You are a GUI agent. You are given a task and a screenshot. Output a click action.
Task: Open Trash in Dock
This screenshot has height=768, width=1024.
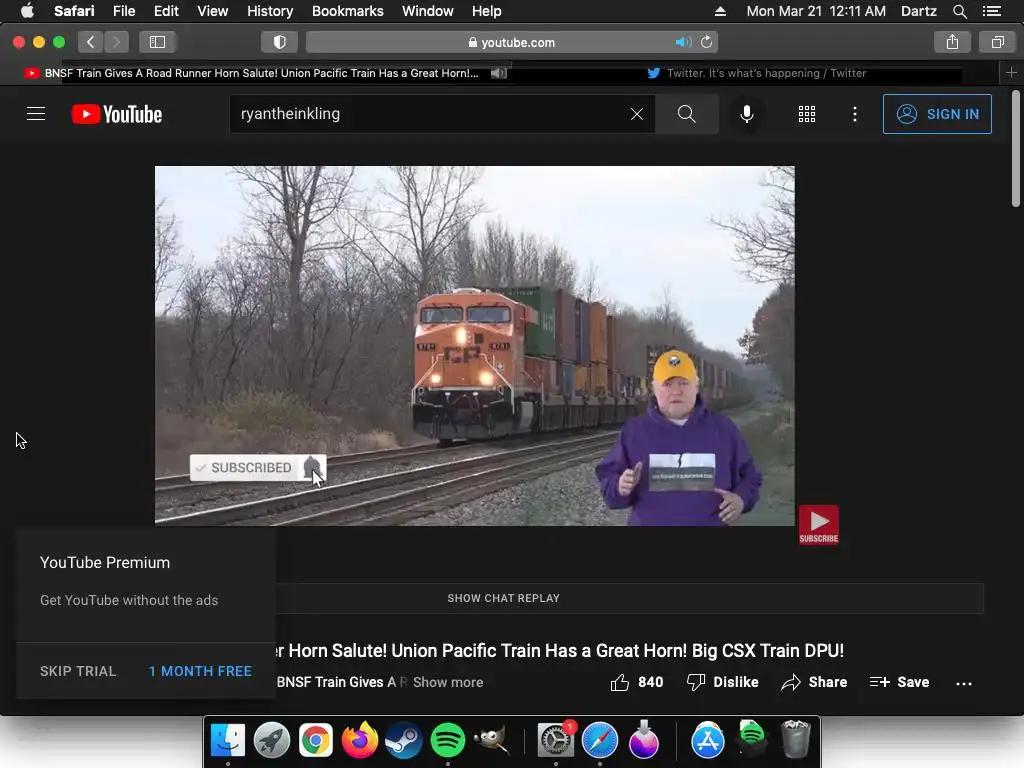(x=795, y=739)
